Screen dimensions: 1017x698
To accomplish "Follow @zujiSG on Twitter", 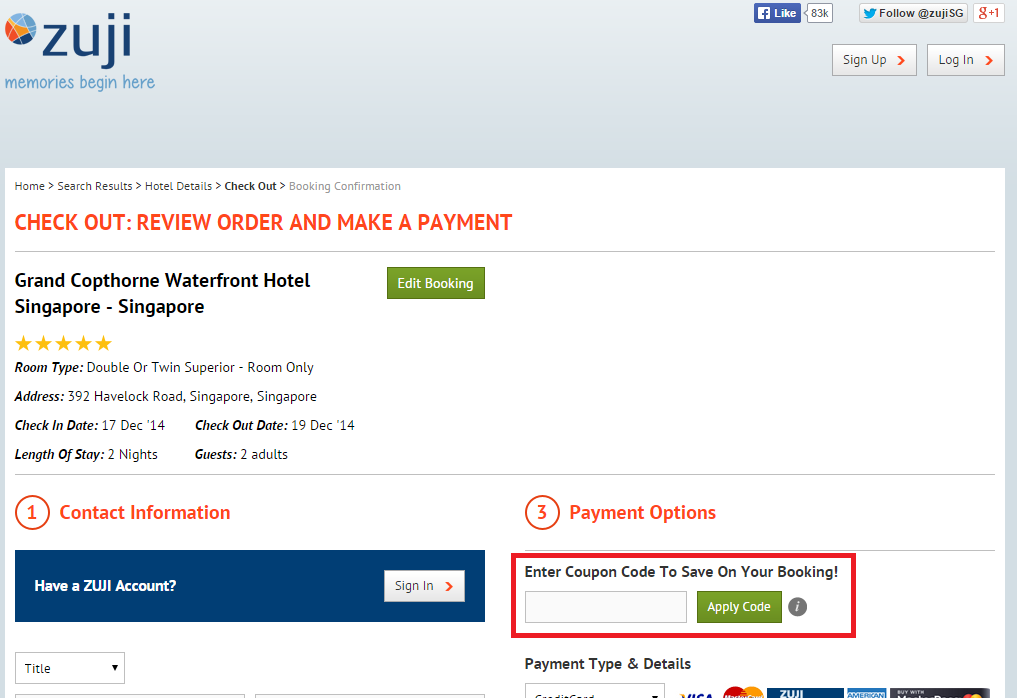I will (913, 13).
